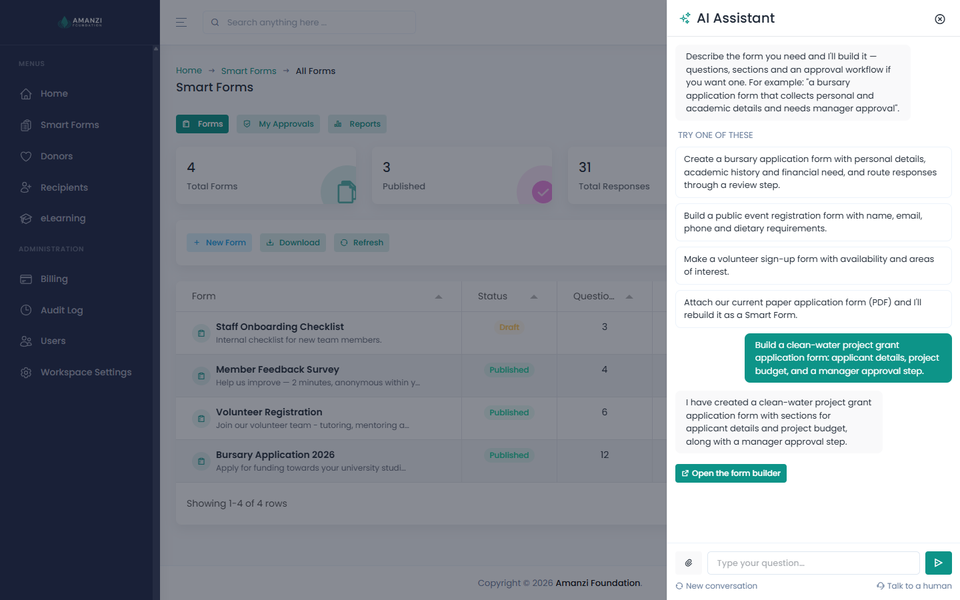Click the eLearning graduation cap icon
Viewport: 960px width, 600px height.
pyautogui.click(x=26, y=219)
